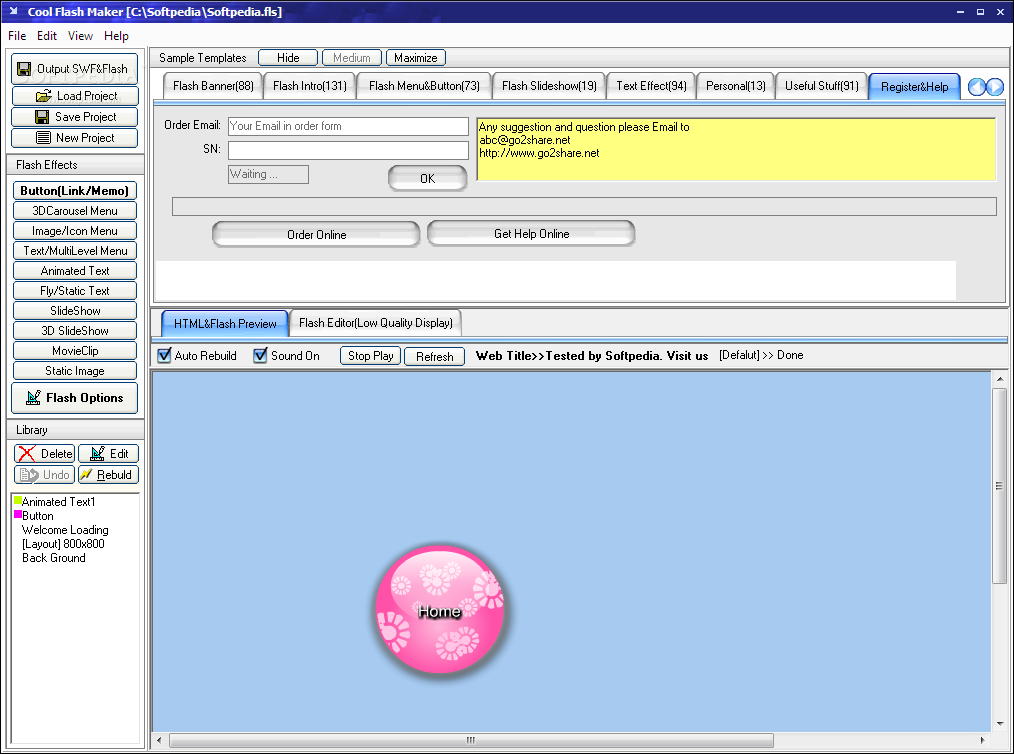Open the View menu

pos(80,36)
